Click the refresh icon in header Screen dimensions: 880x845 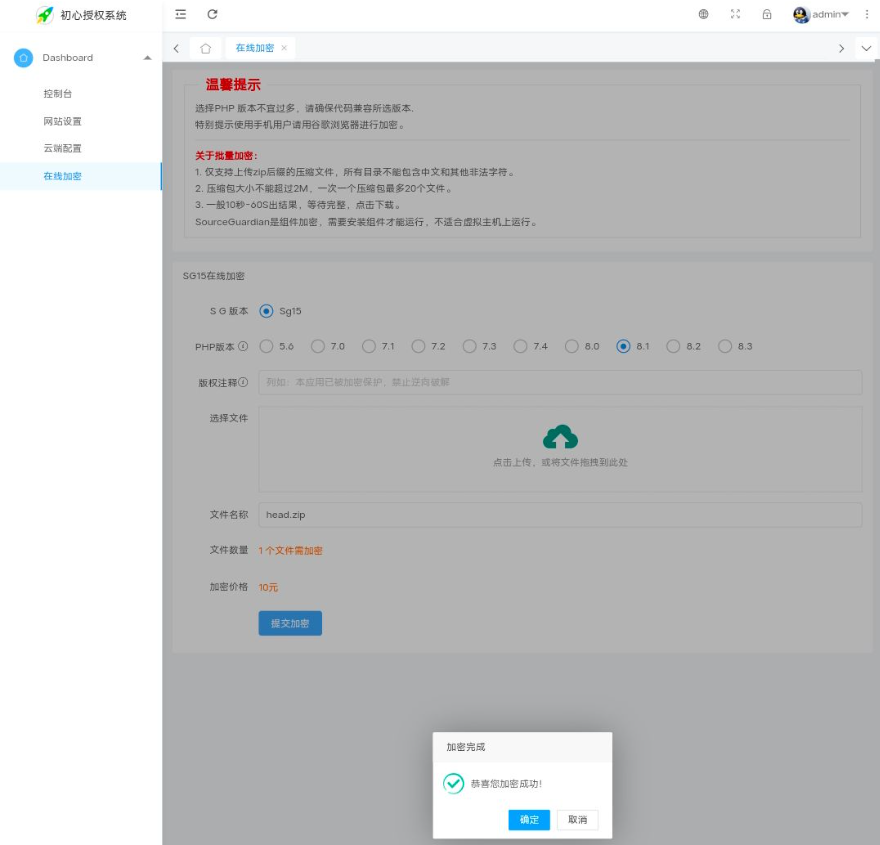(212, 15)
